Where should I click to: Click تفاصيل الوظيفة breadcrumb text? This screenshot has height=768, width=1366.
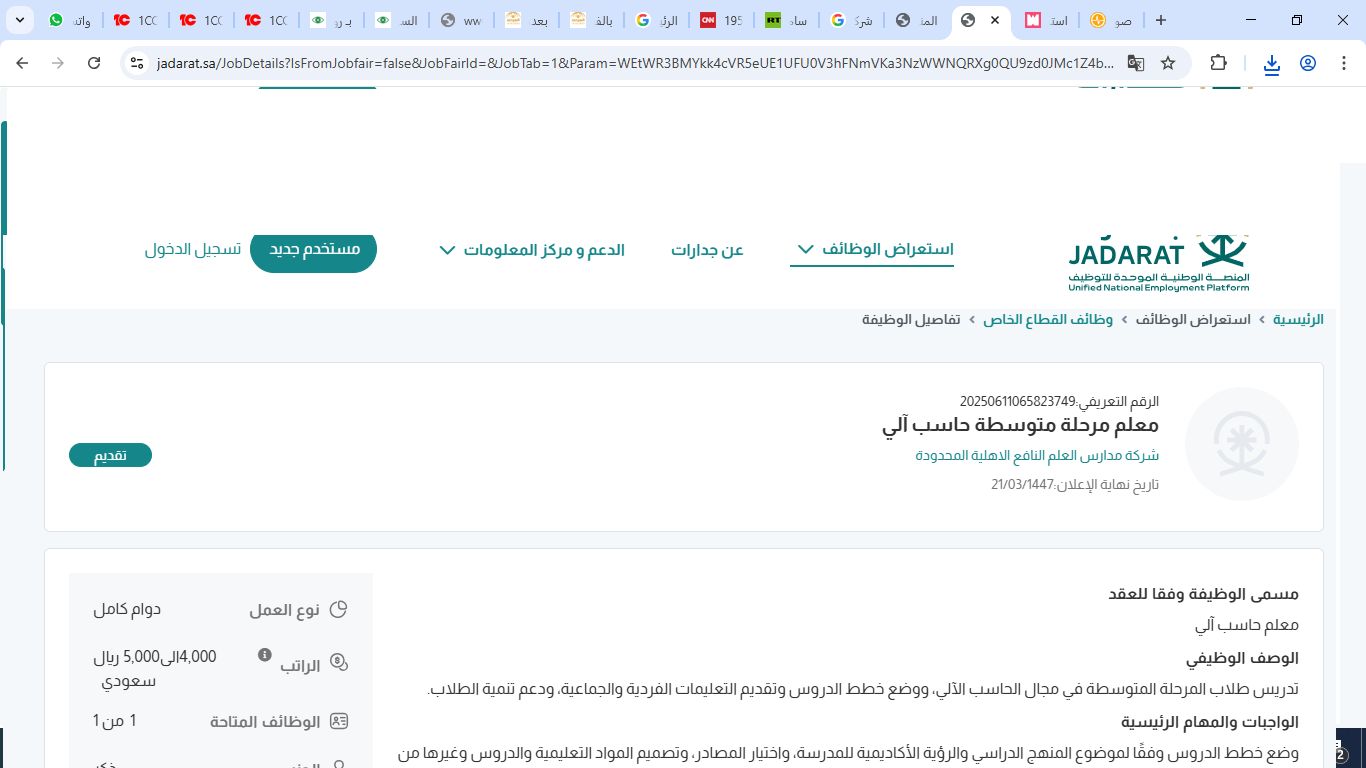(911, 320)
